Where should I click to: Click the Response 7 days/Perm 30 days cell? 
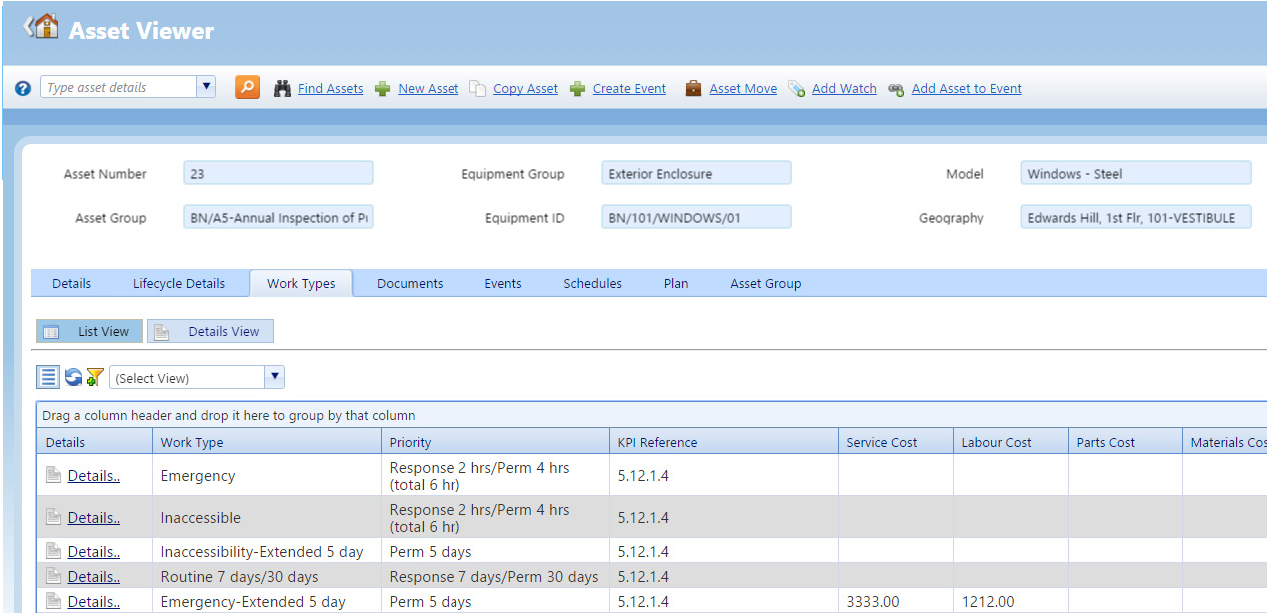point(496,576)
